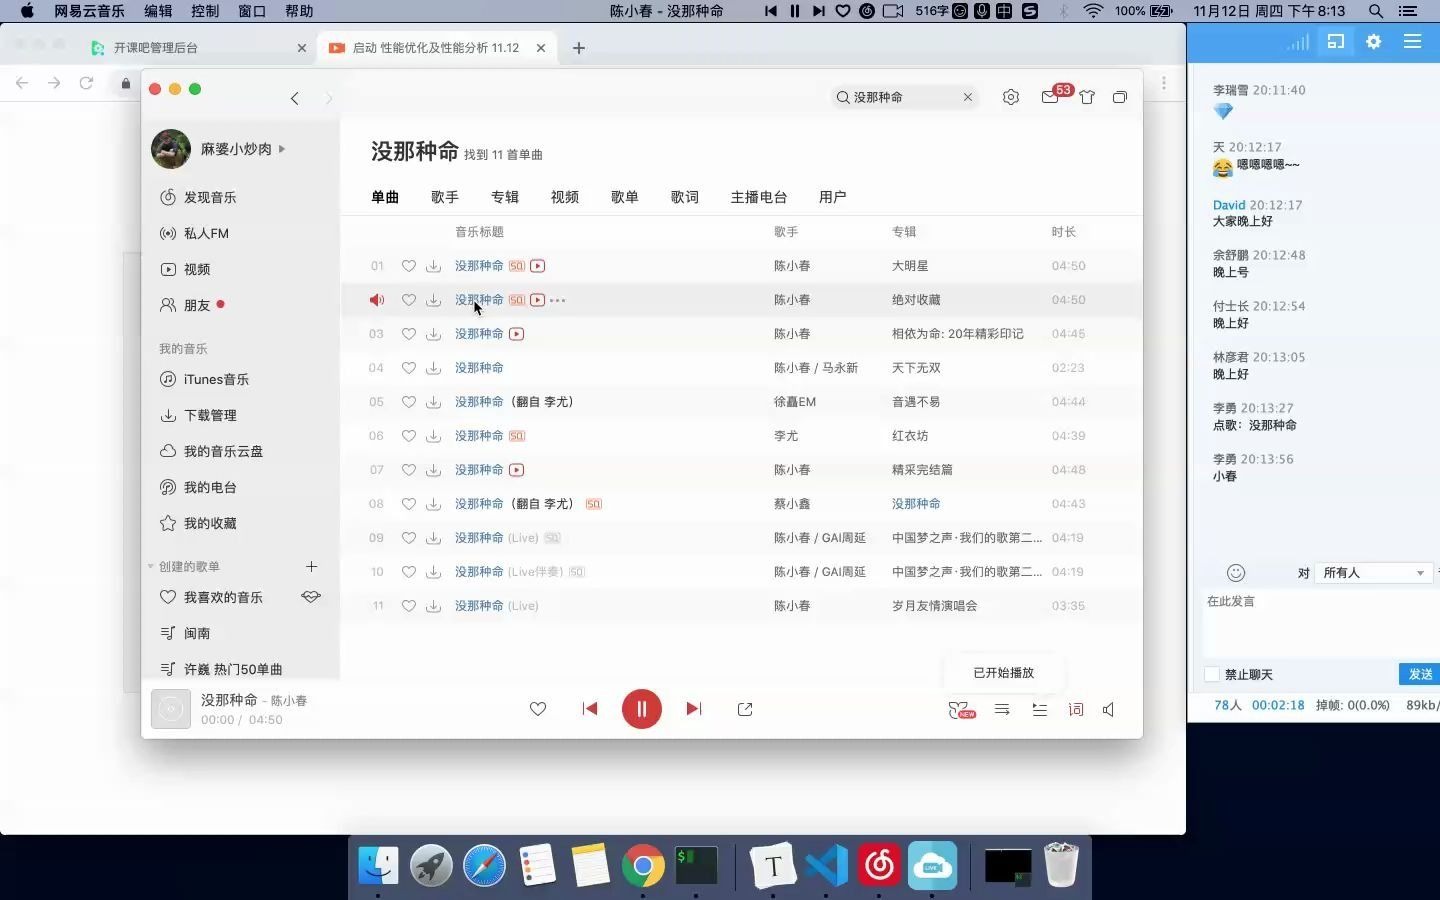This screenshot has height=900, width=1440.
Task: Open 朋友 page in sidebar
Action: click(x=185, y=306)
